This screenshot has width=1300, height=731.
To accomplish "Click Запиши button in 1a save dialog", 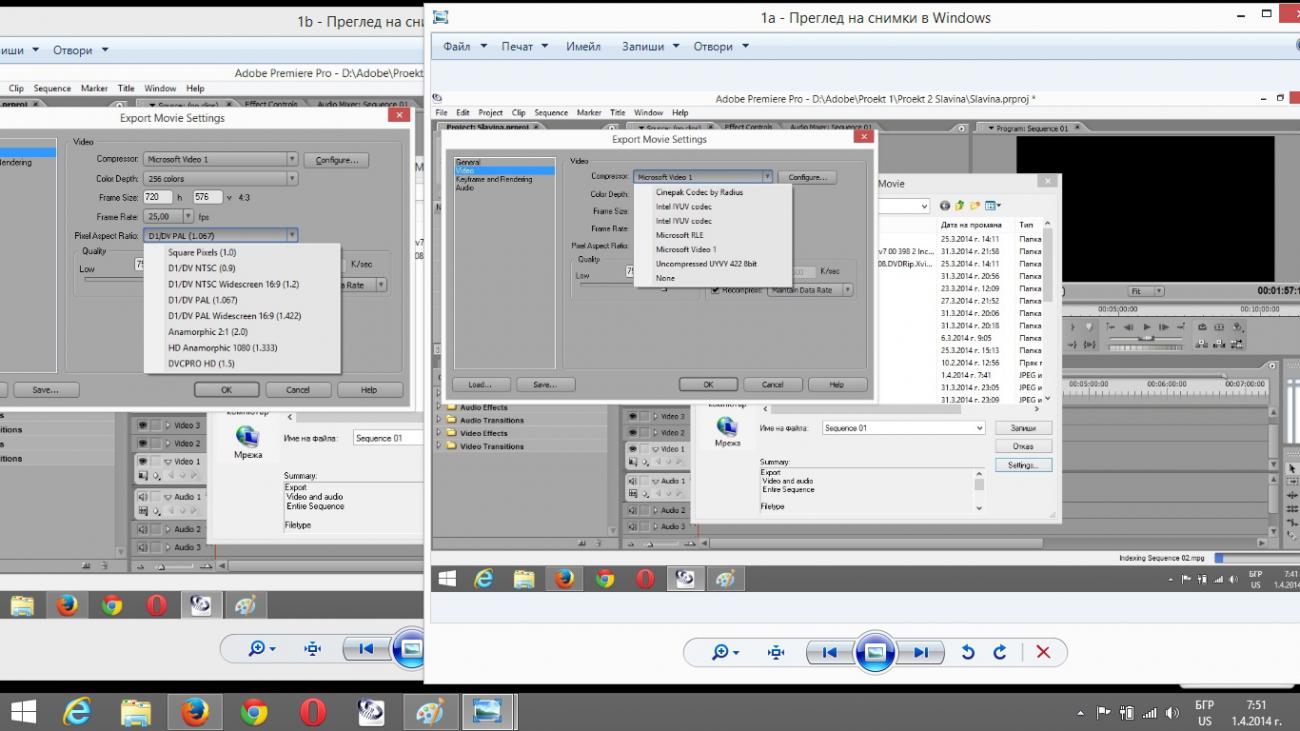I will click(1023, 428).
